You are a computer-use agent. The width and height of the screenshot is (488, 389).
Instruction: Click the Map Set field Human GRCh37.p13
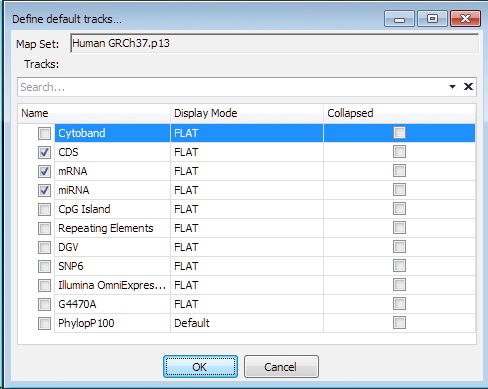coord(275,43)
